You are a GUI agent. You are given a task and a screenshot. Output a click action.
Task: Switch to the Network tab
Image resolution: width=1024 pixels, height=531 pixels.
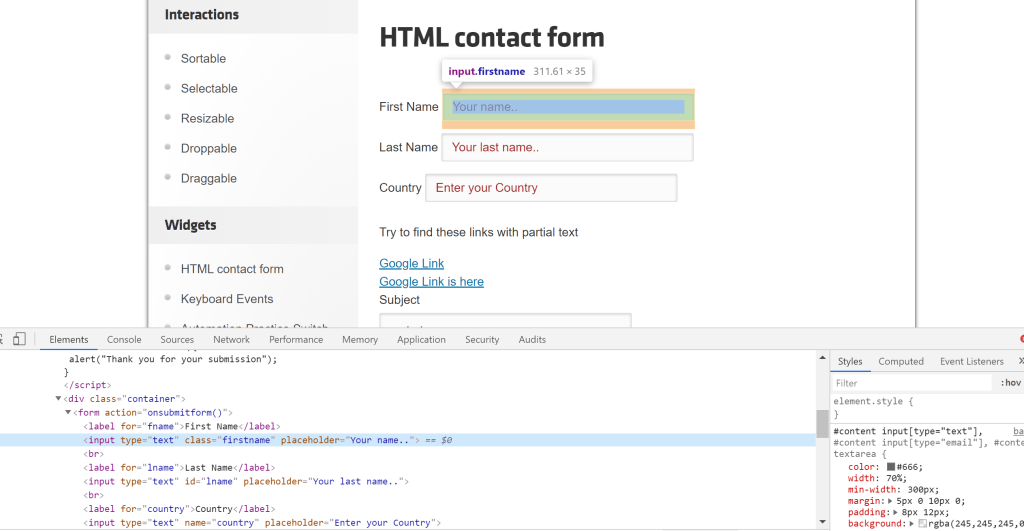coord(231,339)
